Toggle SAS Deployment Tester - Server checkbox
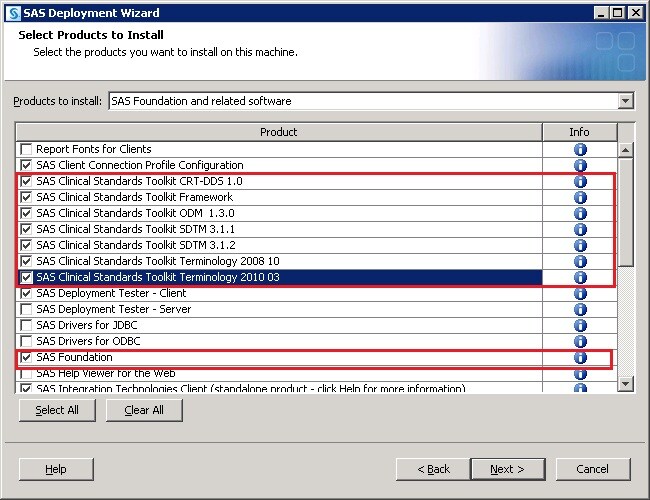 pyautogui.click(x=26, y=309)
